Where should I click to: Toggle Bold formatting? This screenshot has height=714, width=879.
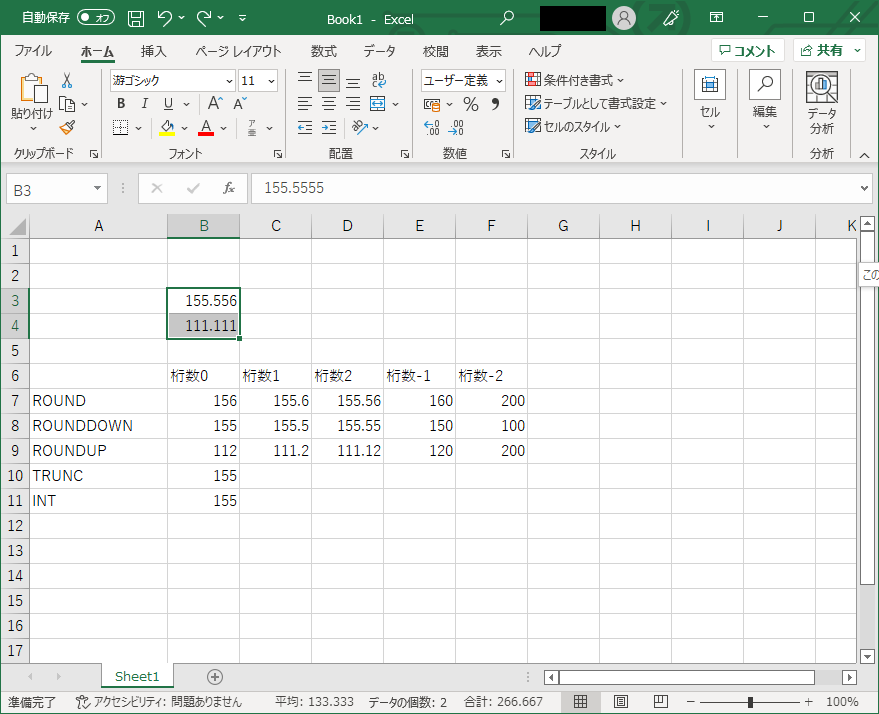pos(121,104)
